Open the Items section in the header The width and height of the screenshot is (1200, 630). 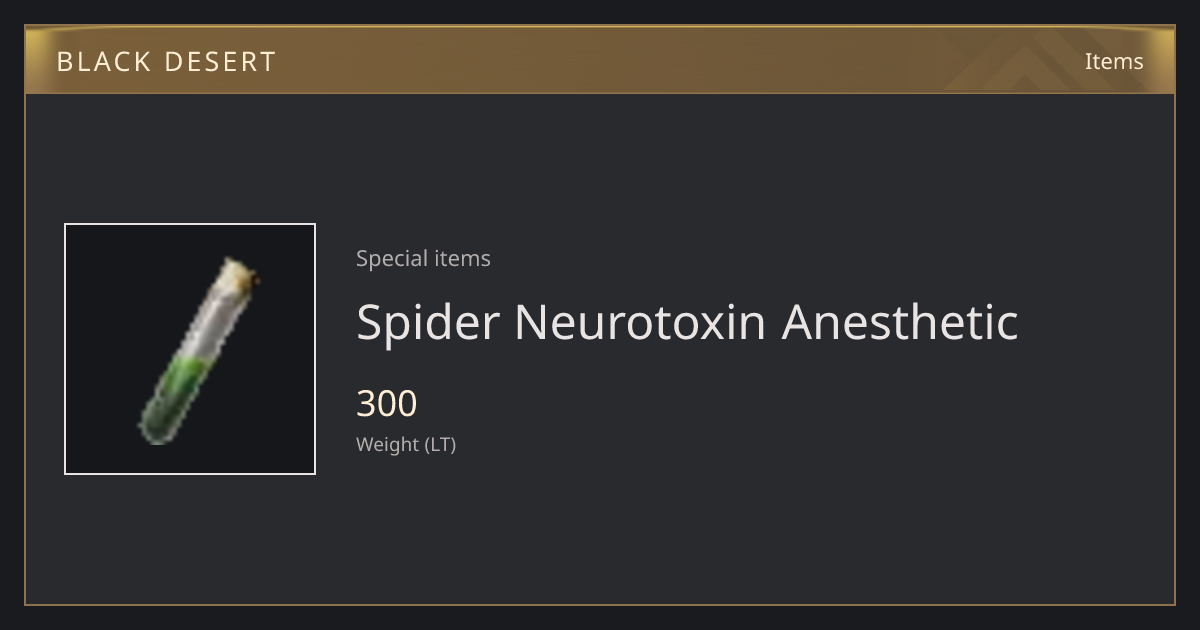coord(1114,61)
